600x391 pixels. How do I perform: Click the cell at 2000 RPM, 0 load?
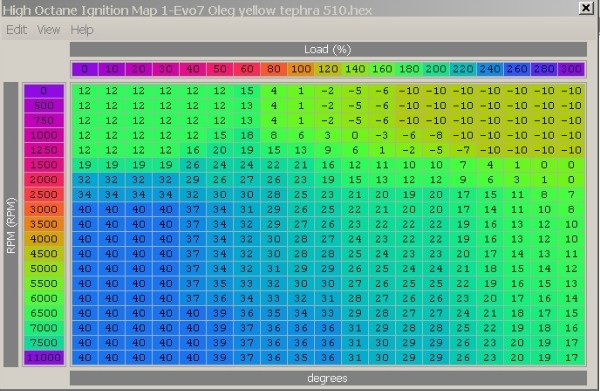85,180
